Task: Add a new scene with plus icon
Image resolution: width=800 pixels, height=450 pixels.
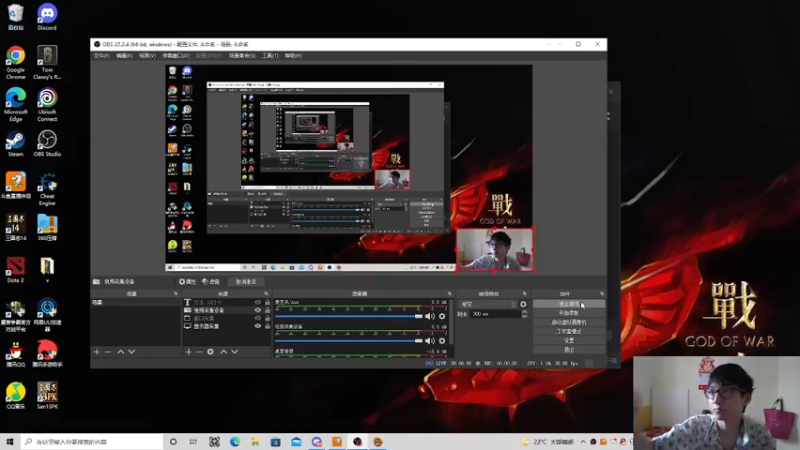Action: [96, 352]
